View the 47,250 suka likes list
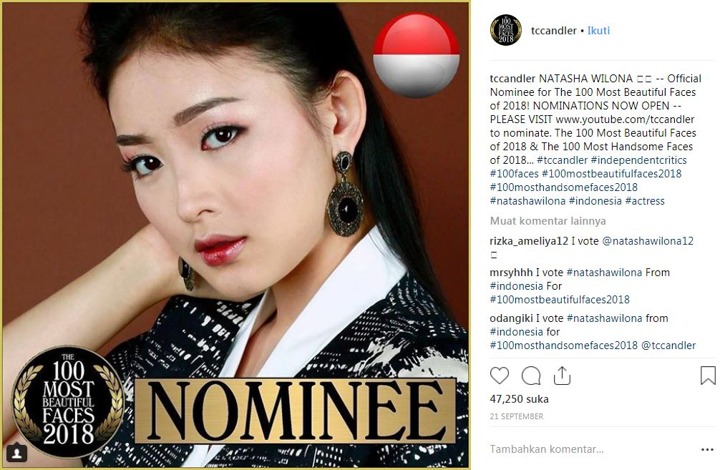Viewport: 720px width, 470px height. 519,399
